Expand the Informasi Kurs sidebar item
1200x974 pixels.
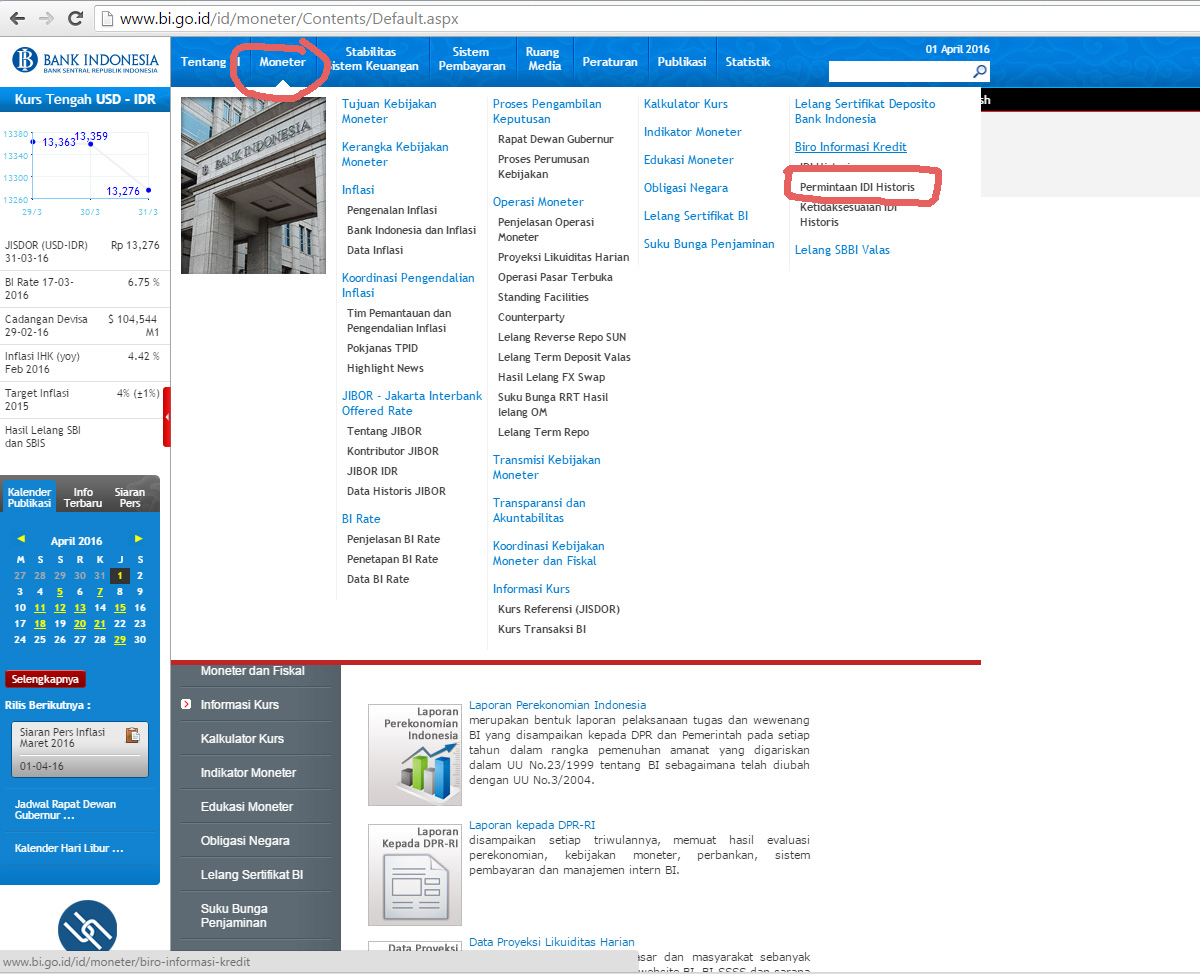pyautogui.click(x=186, y=705)
